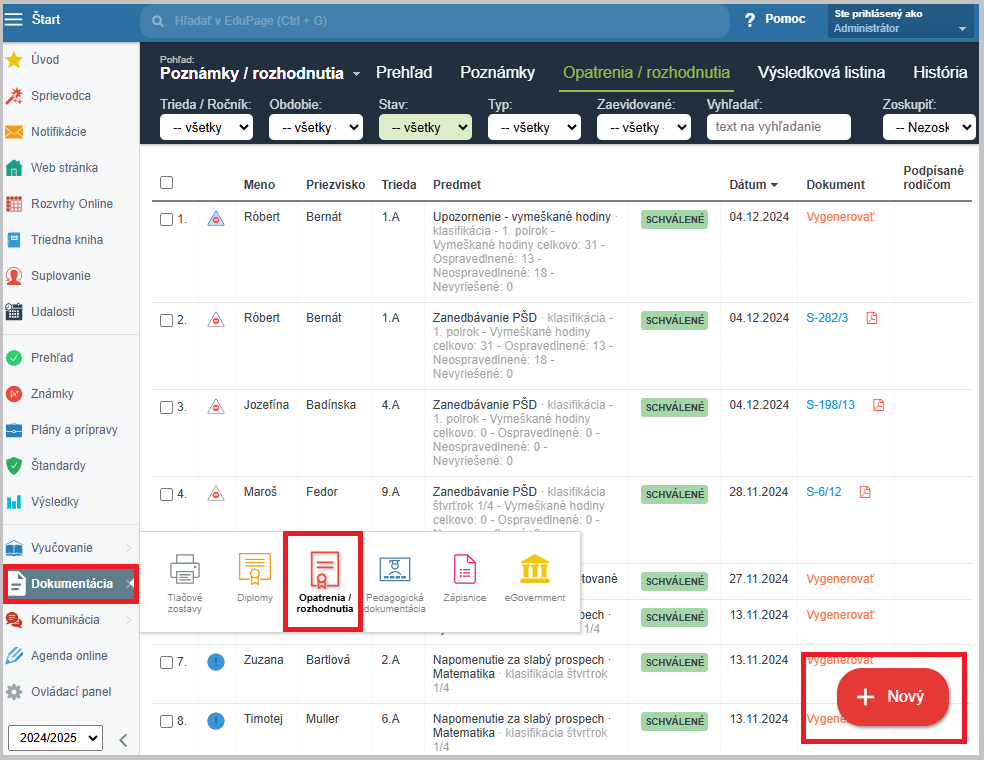Viewport: 984px width, 760px height.
Task: Open Plány a prípravy briefcase icon
Action: pyautogui.click(x=14, y=430)
